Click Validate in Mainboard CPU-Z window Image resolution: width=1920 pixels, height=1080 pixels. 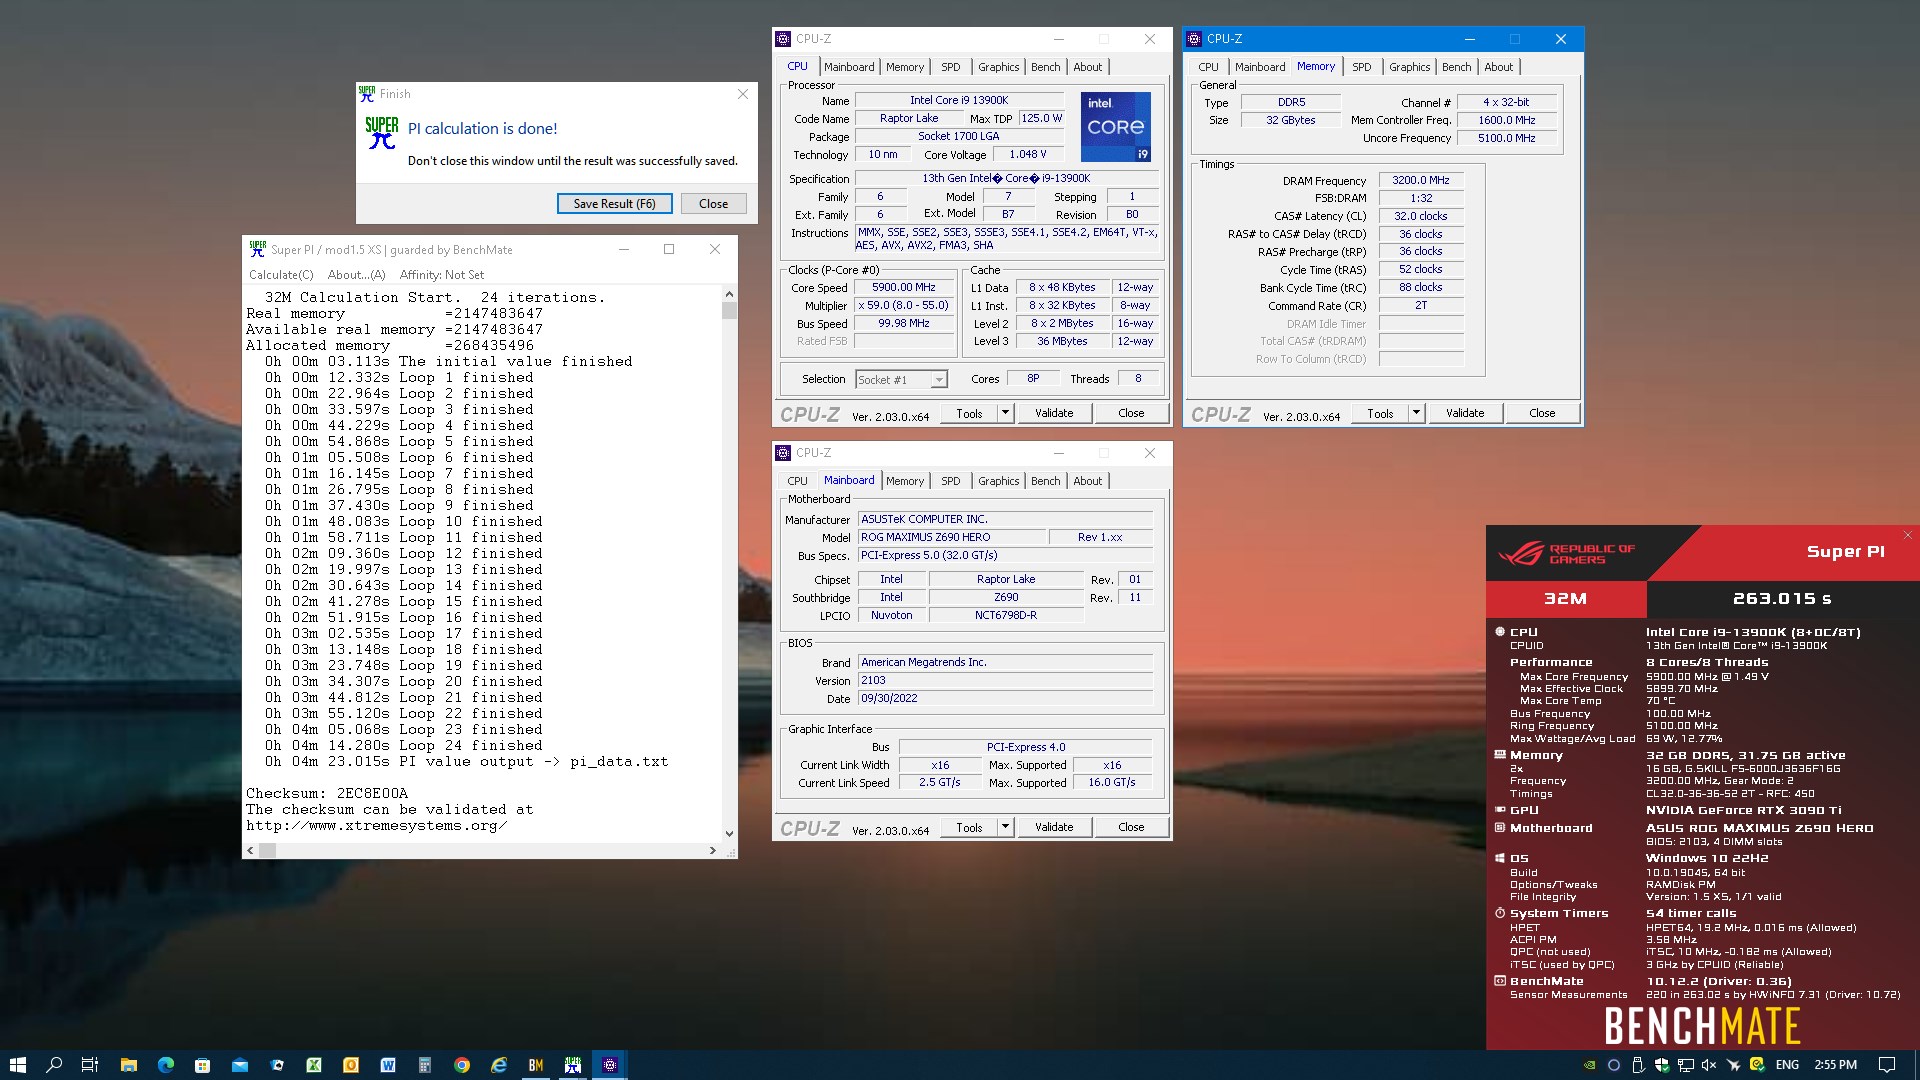[1054, 827]
